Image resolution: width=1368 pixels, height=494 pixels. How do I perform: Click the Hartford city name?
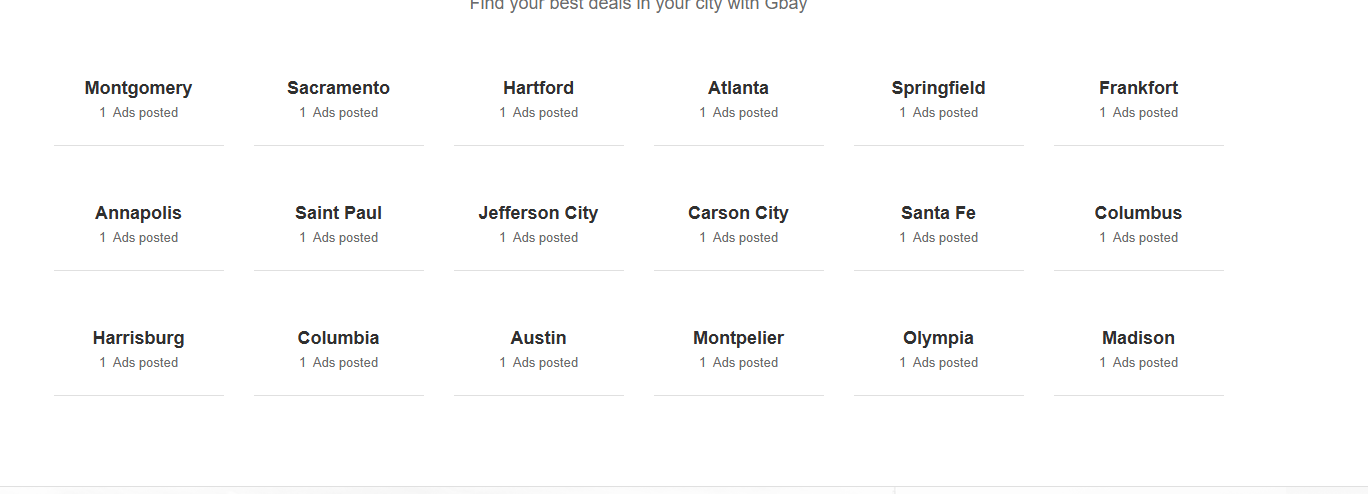pyautogui.click(x=538, y=88)
